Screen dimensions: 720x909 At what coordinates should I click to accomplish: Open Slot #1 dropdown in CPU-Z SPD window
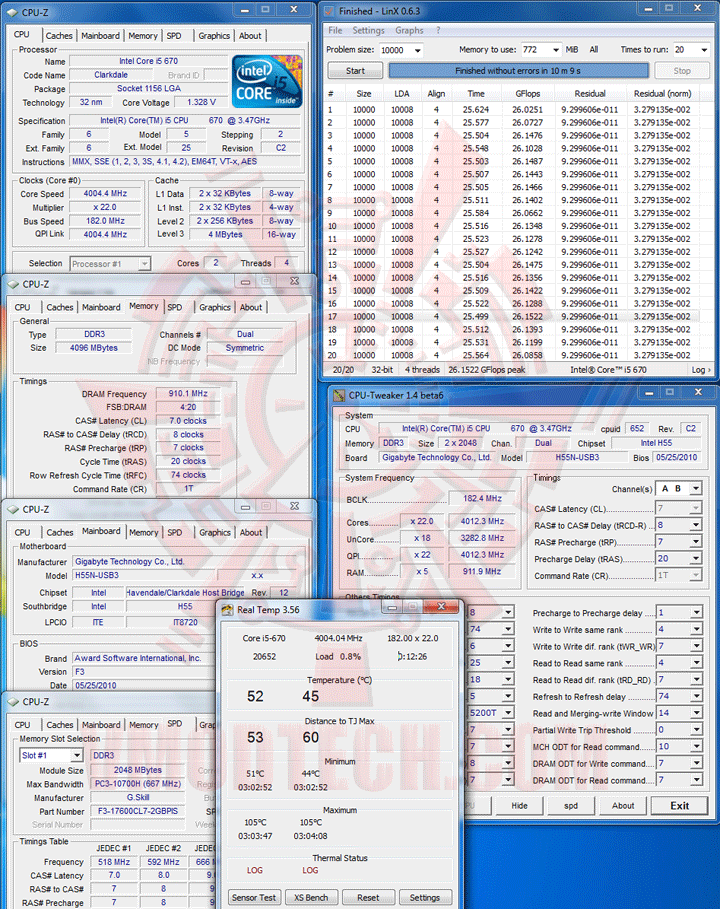[77, 755]
